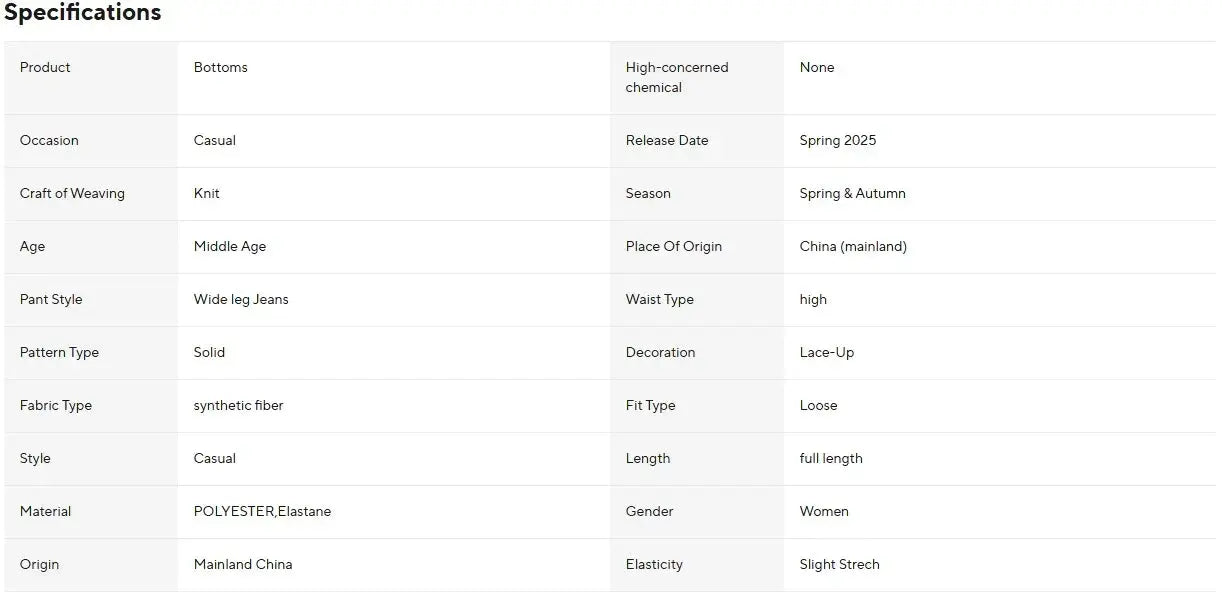Click the Place Of Origin label

[x=673, y=247]
